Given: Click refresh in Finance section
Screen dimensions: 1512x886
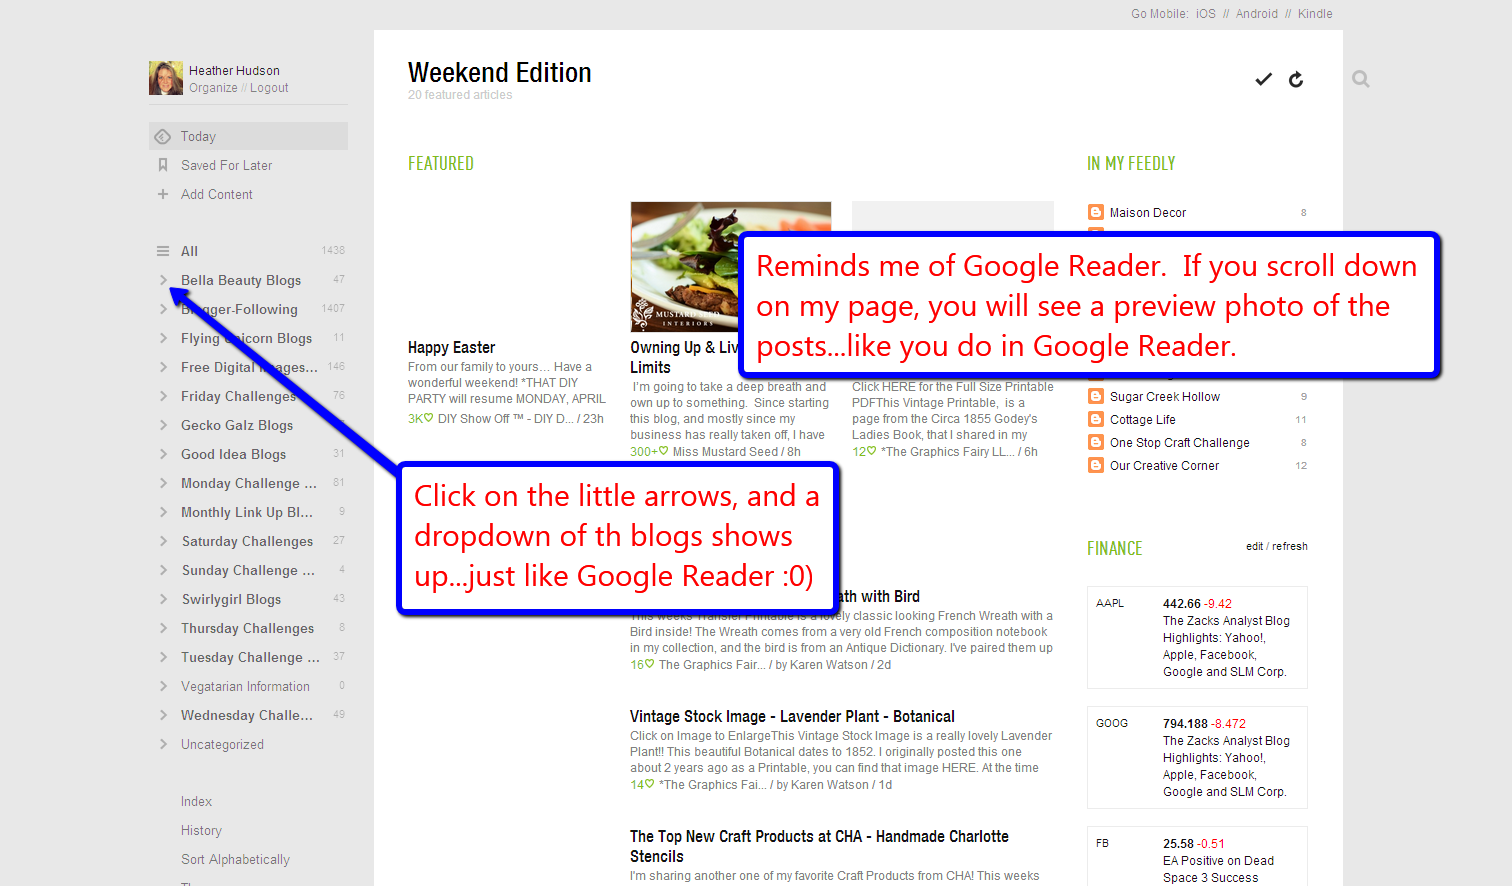Looking at the screenshot, I should 1290,546.
